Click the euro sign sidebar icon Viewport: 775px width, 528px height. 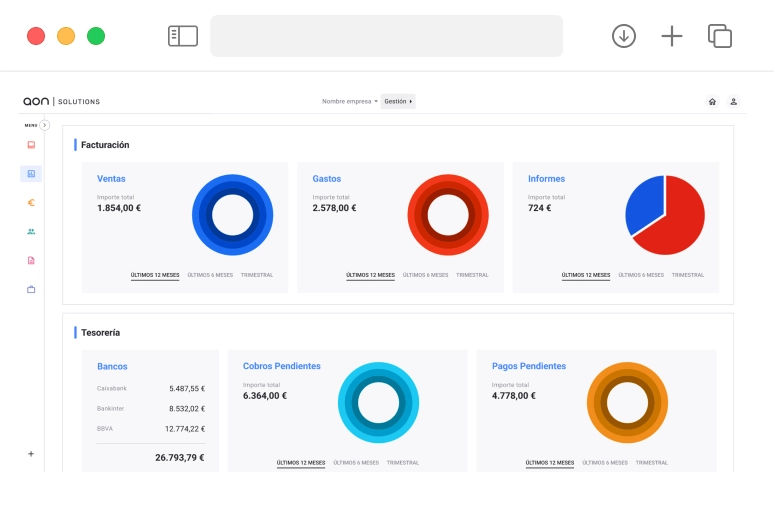[x=31, y=202]
